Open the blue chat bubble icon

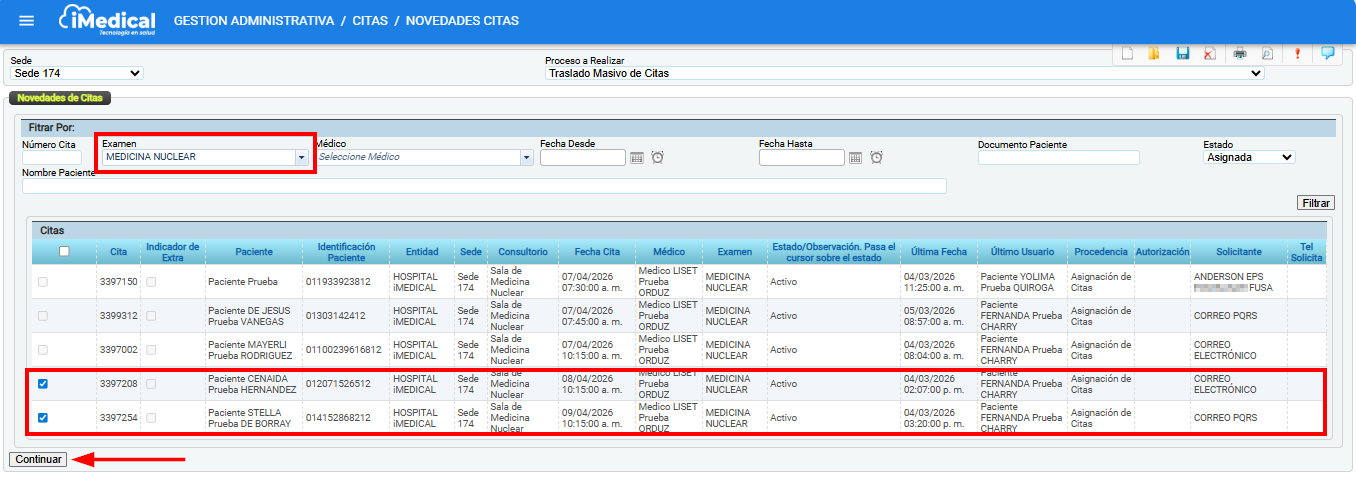pyautogui.click(x=1327, y=54)
